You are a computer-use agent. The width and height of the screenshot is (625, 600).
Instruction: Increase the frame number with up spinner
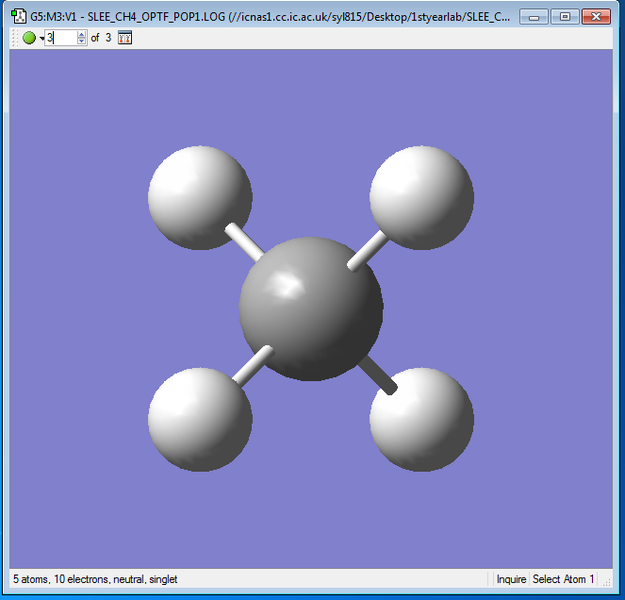click(x=82, y=35)
